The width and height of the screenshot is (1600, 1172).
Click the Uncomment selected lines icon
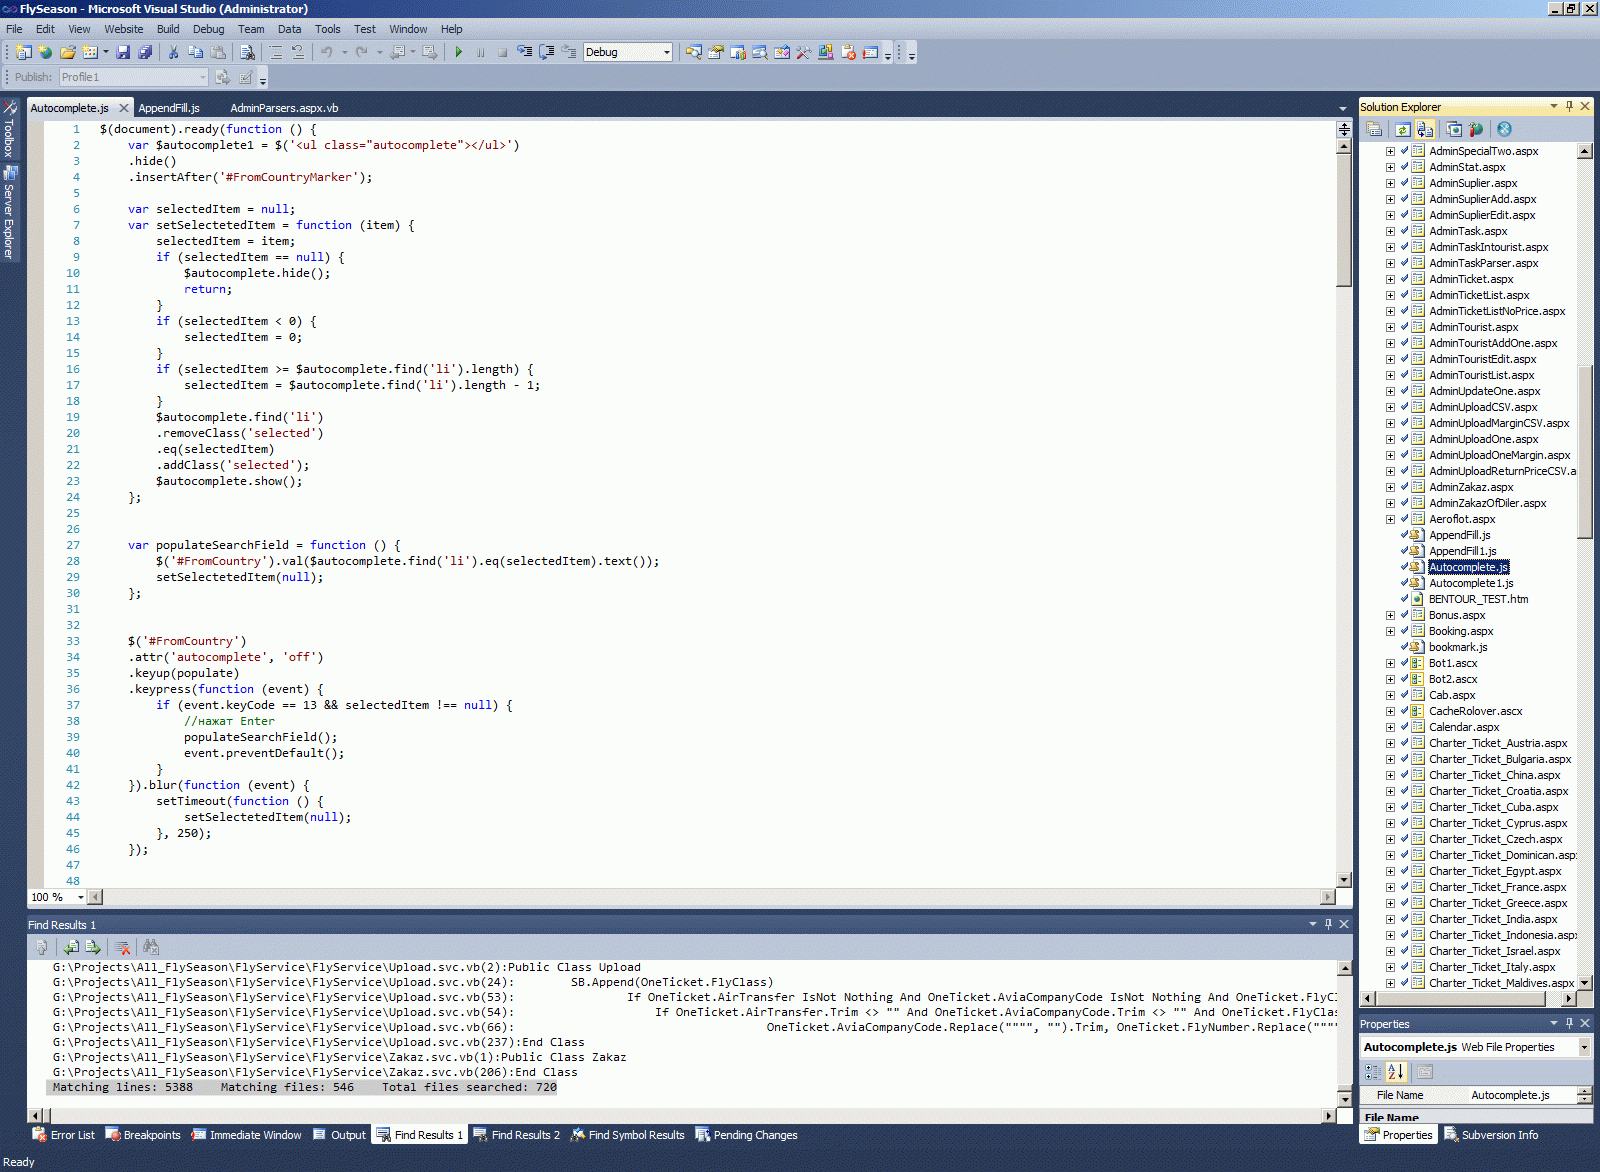(x=297, y=52)
